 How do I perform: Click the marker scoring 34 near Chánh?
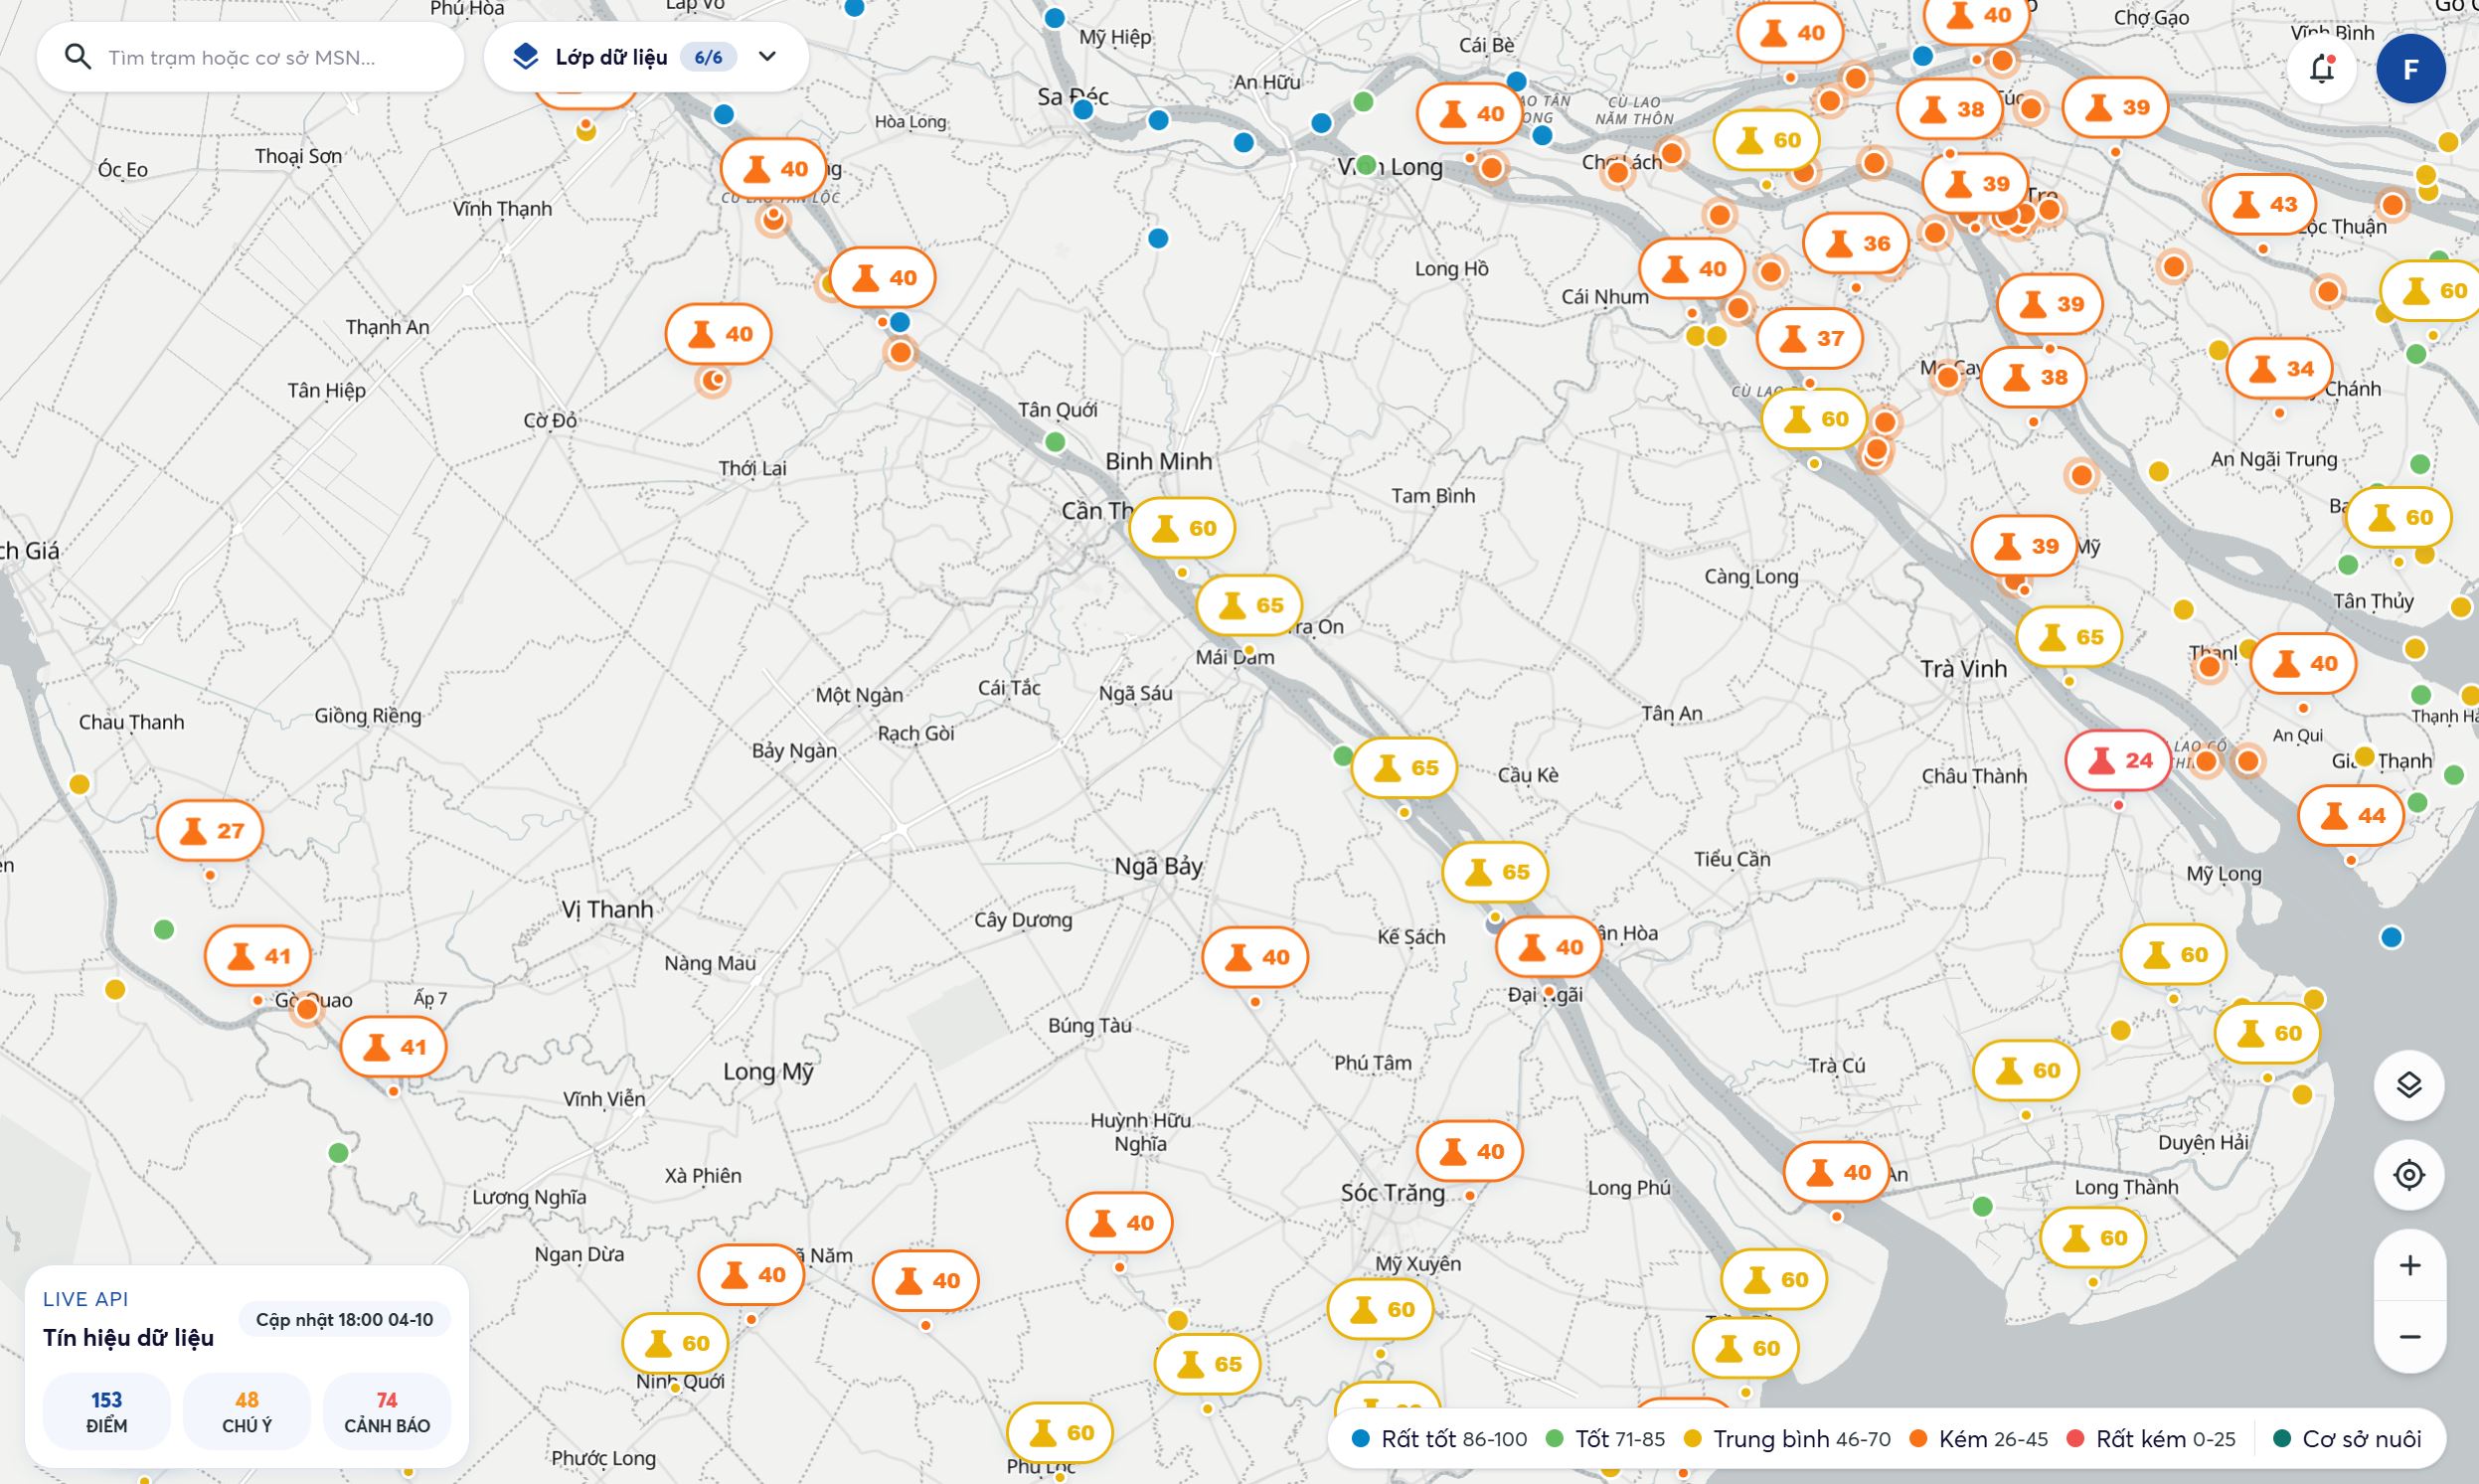click(2279, 369)
